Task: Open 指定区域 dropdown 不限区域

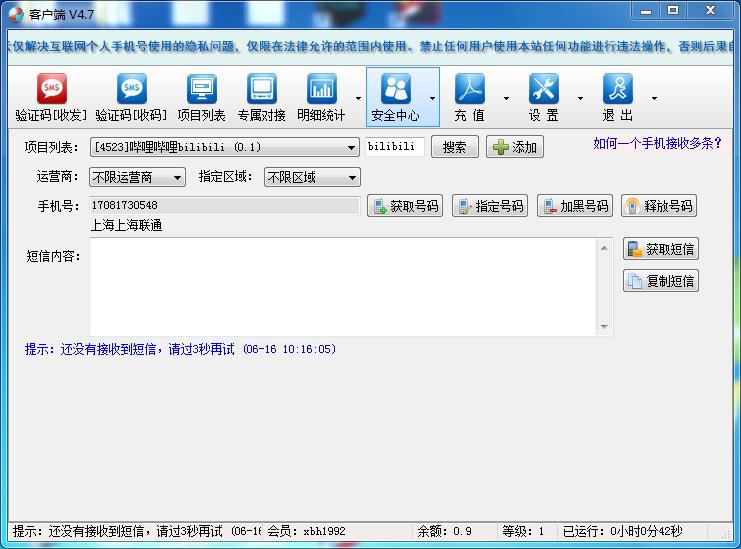Action: (x=312, y=177)
